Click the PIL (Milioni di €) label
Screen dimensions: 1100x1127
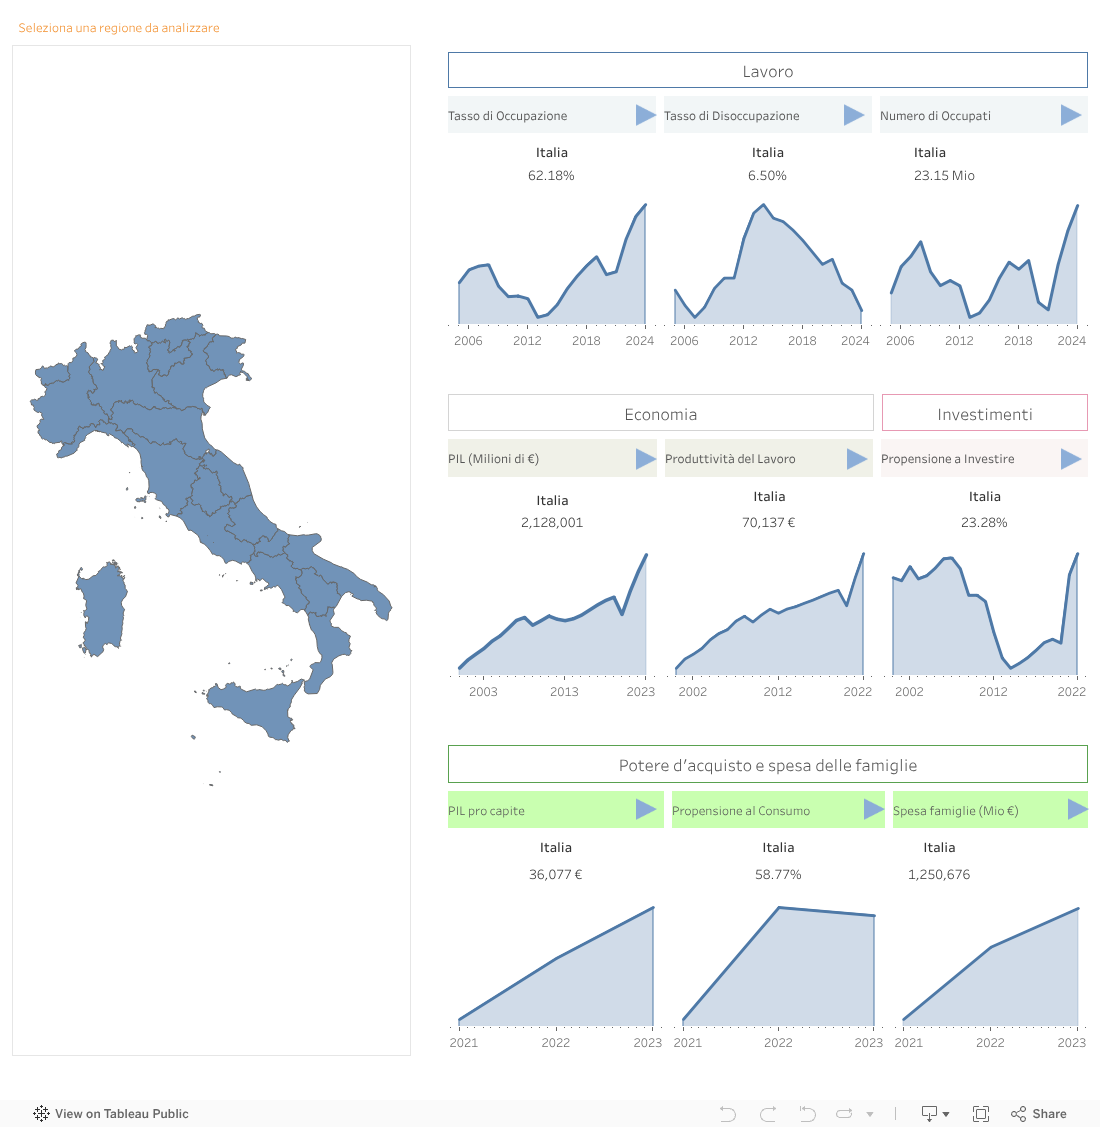coord(493,459)
